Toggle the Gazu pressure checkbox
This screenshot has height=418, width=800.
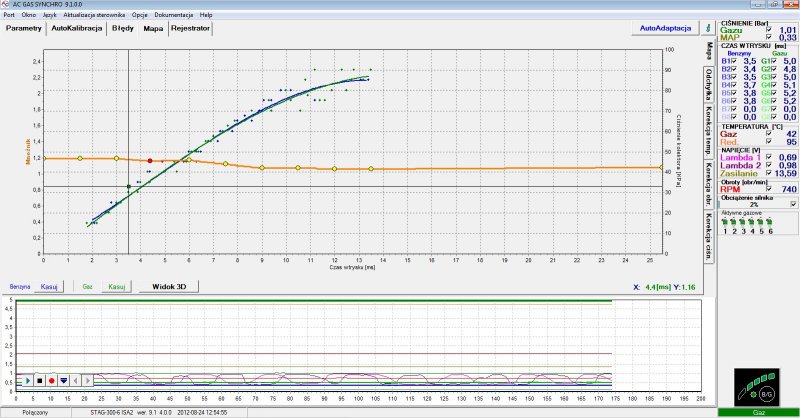click(769, 30)
